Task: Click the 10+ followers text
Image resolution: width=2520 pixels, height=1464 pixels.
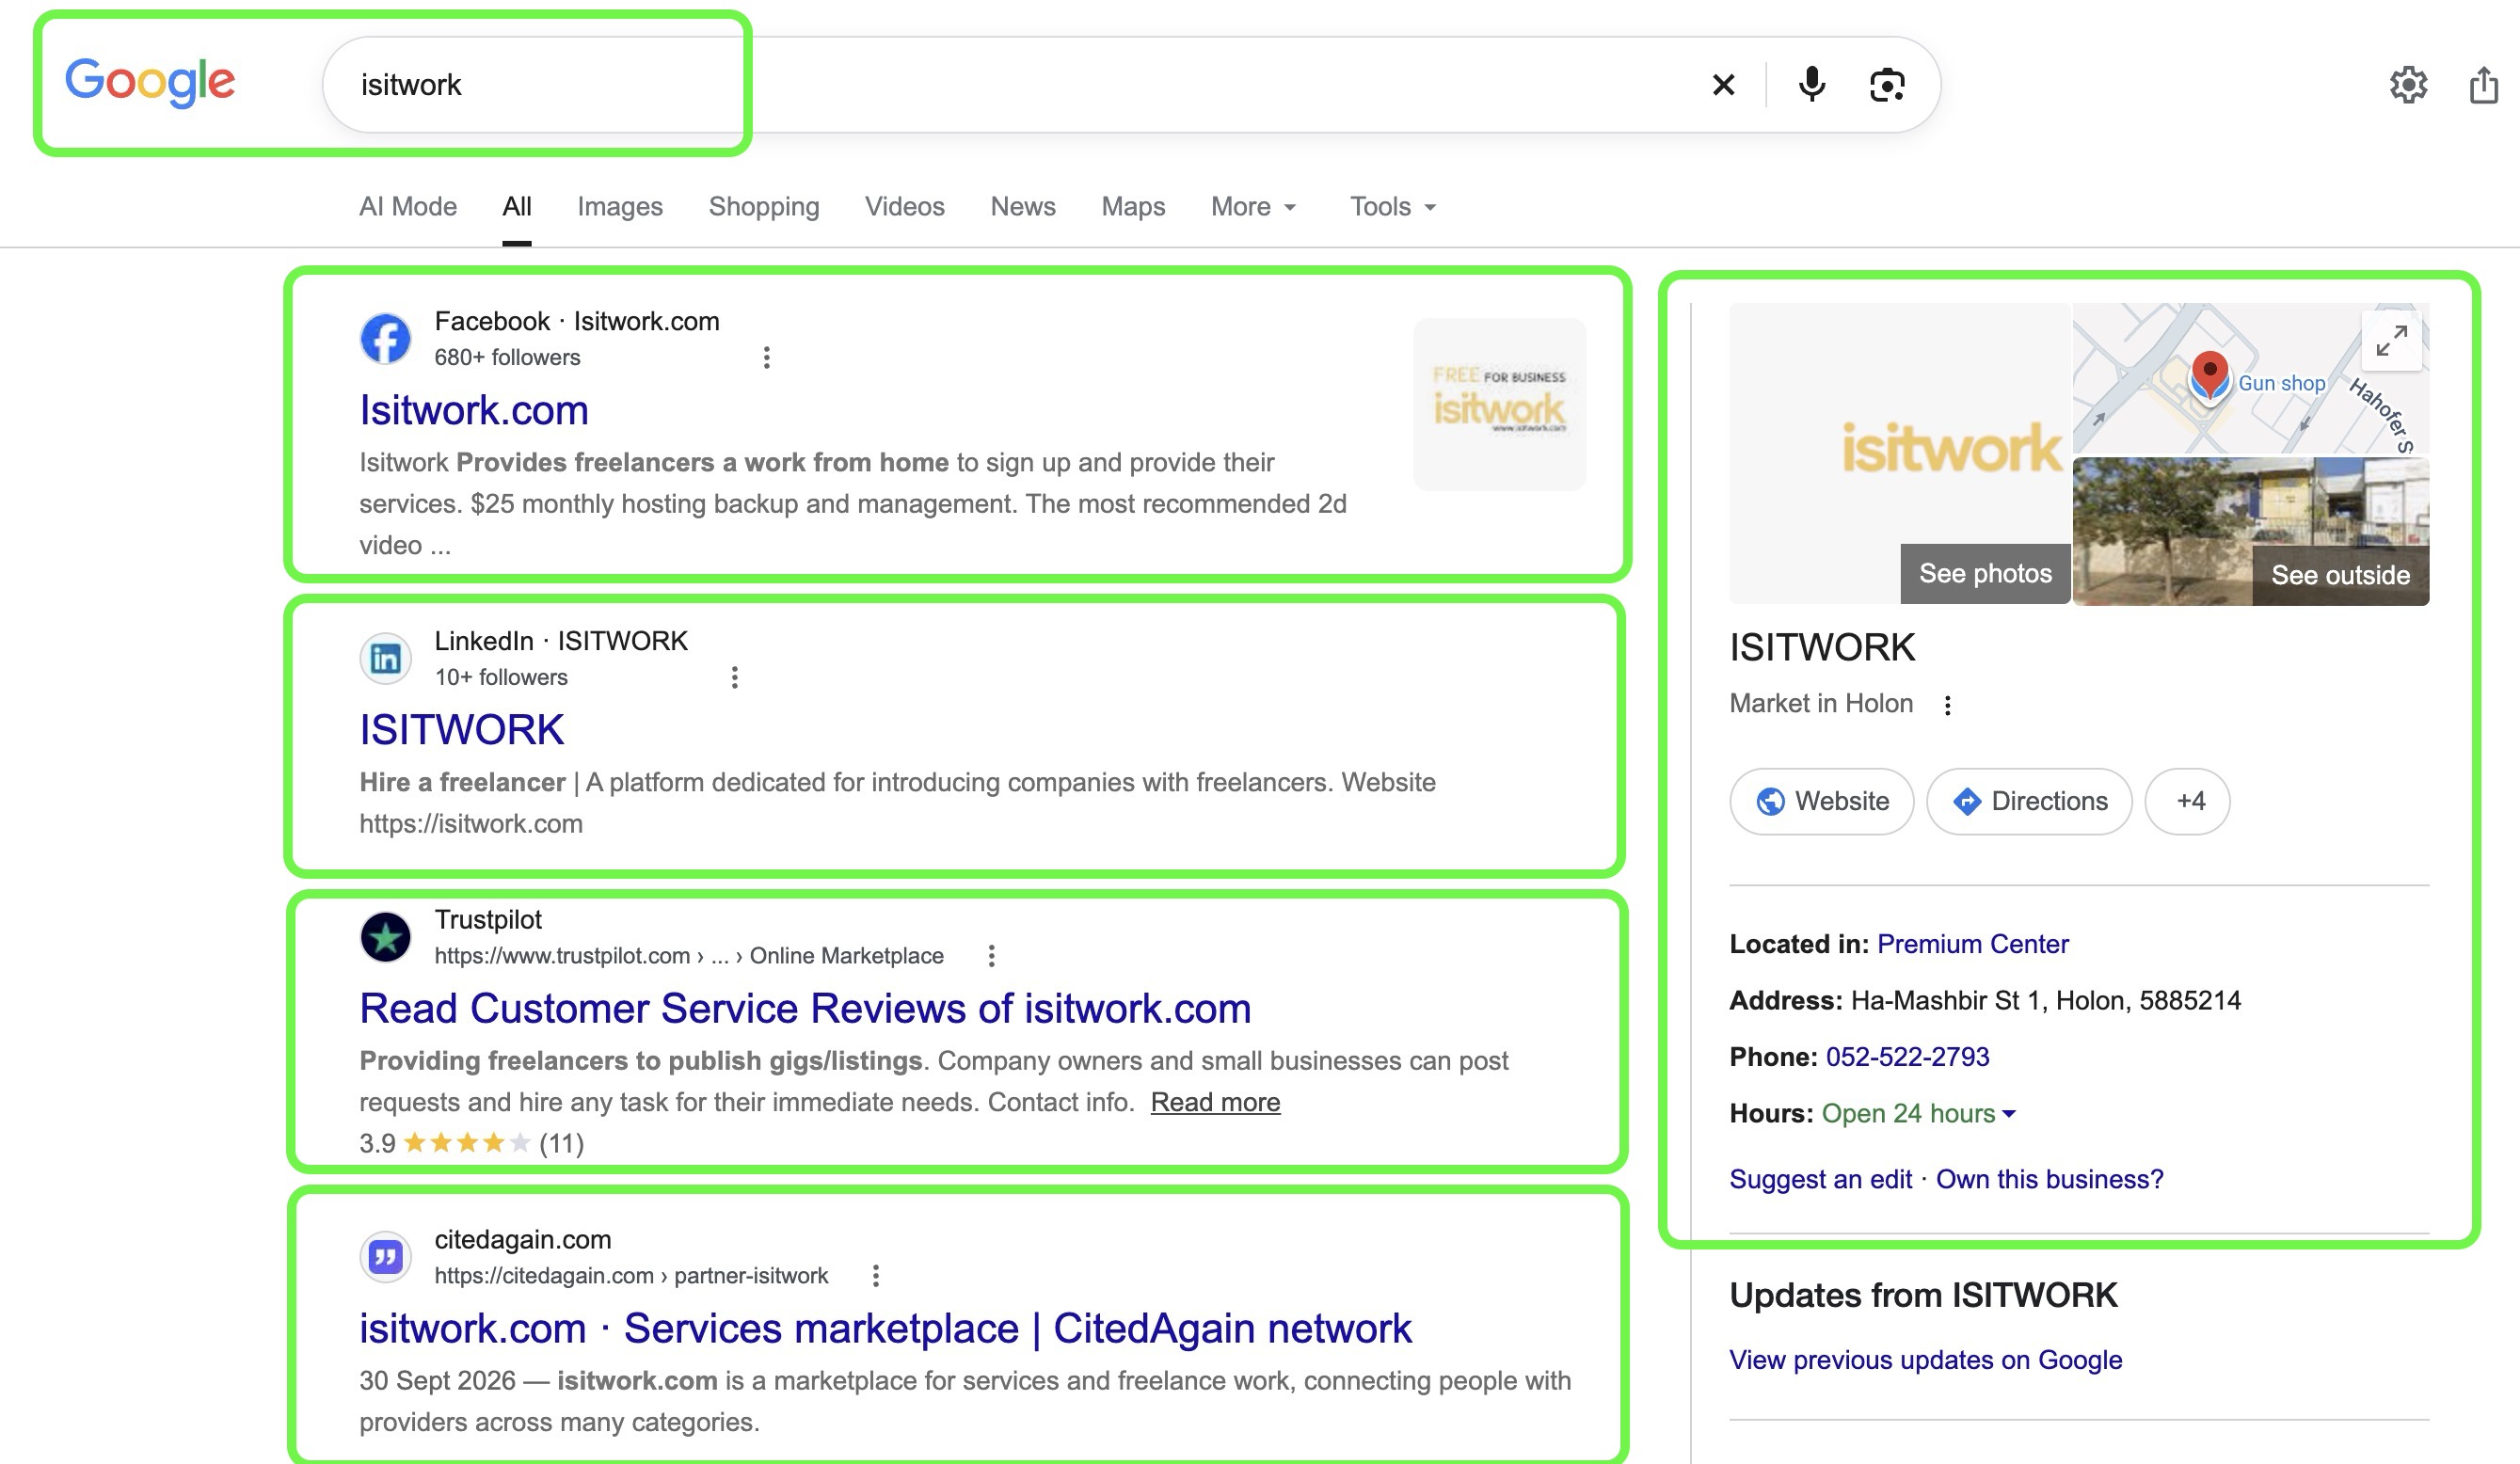Action: click(x=501, y=678)
